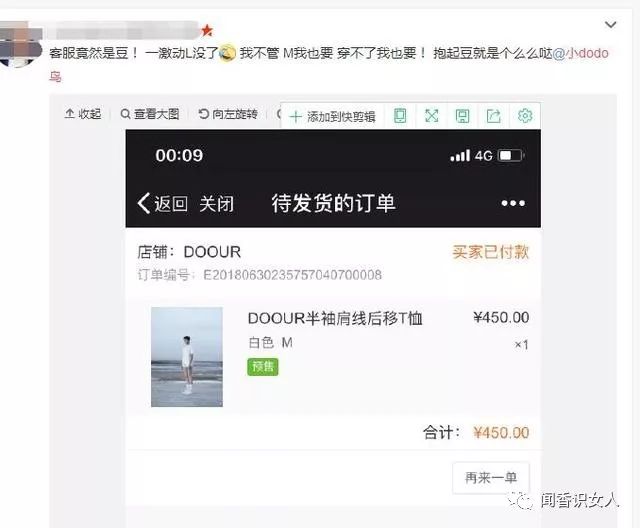Click the item price ¥450.00
This screenshot has height=528, width=640.
501,317
